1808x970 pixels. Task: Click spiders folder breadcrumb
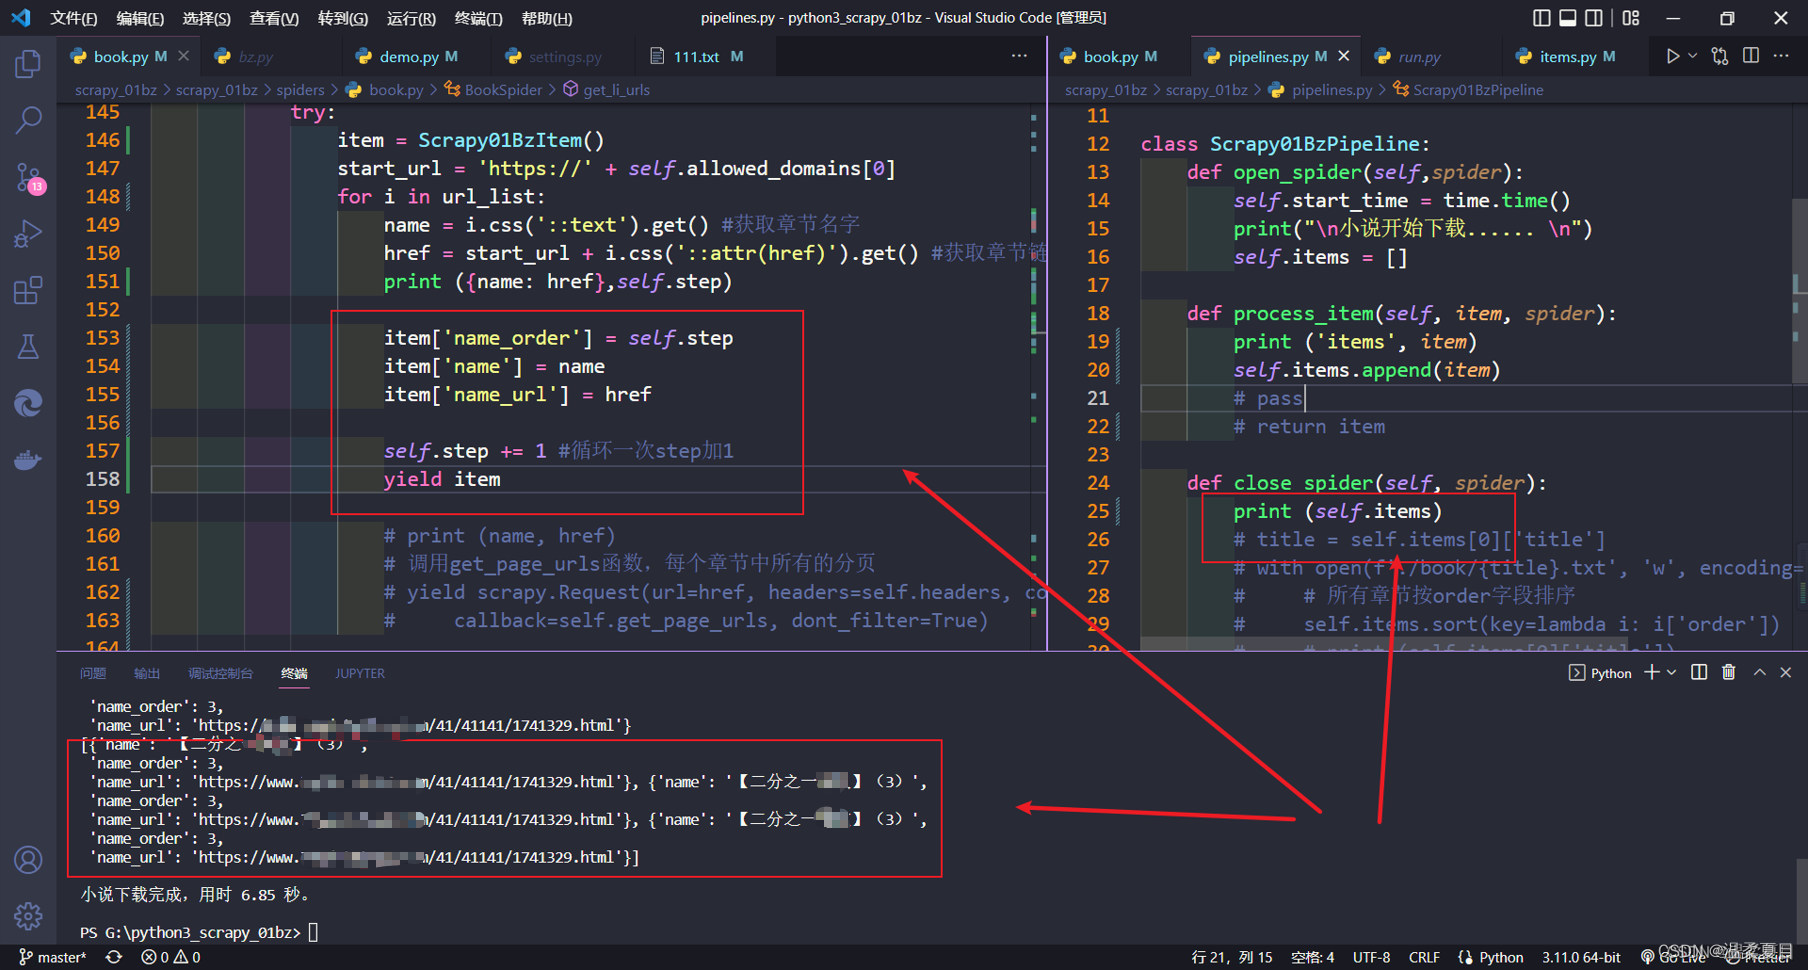click(x=300, y=90)
